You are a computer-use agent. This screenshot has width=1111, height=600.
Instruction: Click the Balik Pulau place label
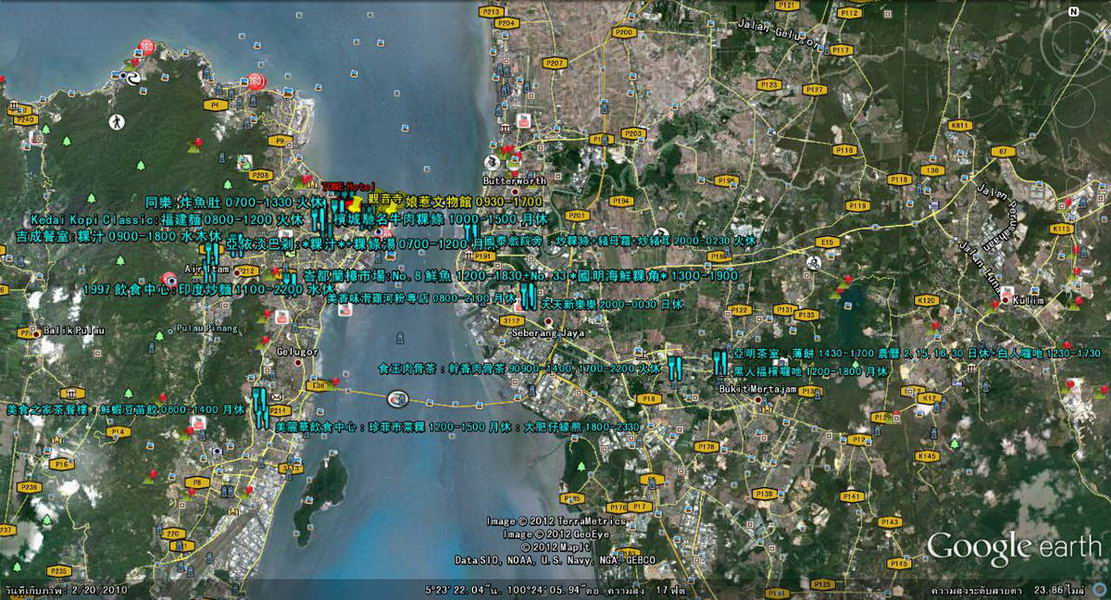74,330
